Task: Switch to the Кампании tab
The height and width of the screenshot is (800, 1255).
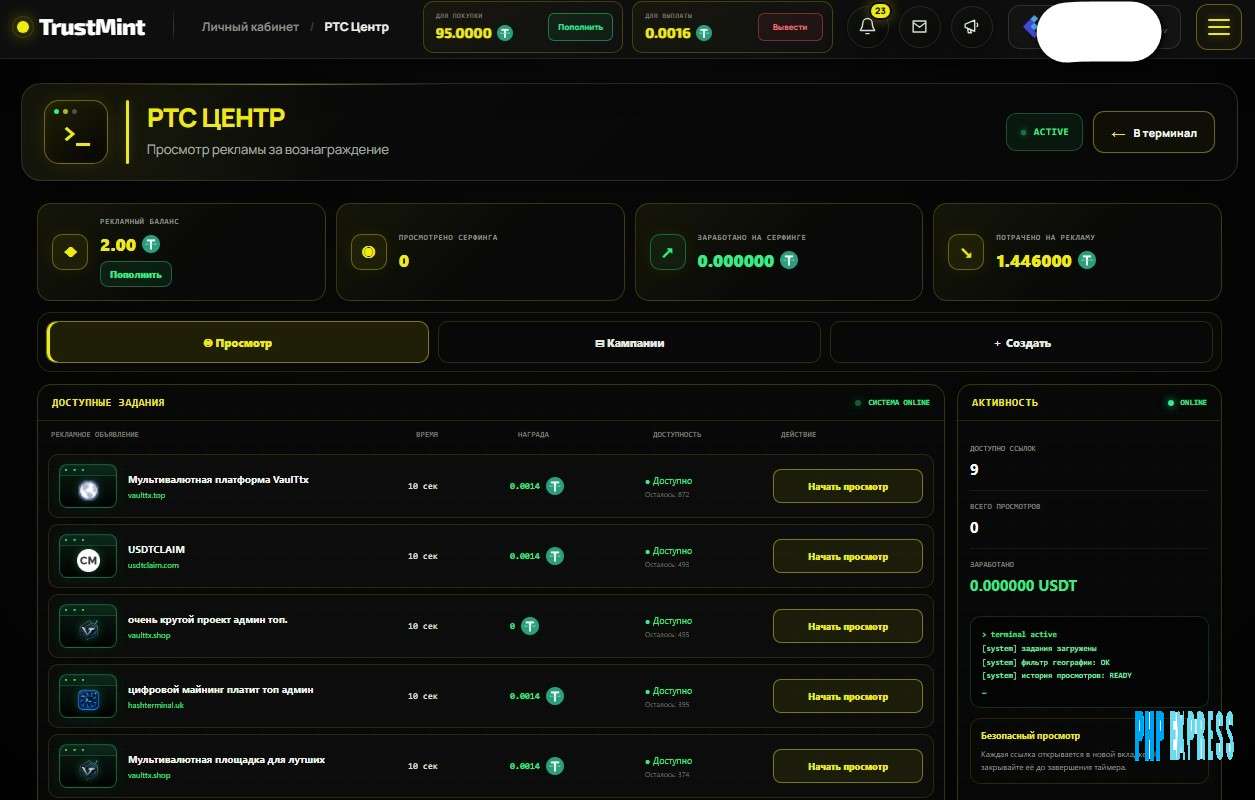Action: [x=629, y=342]
